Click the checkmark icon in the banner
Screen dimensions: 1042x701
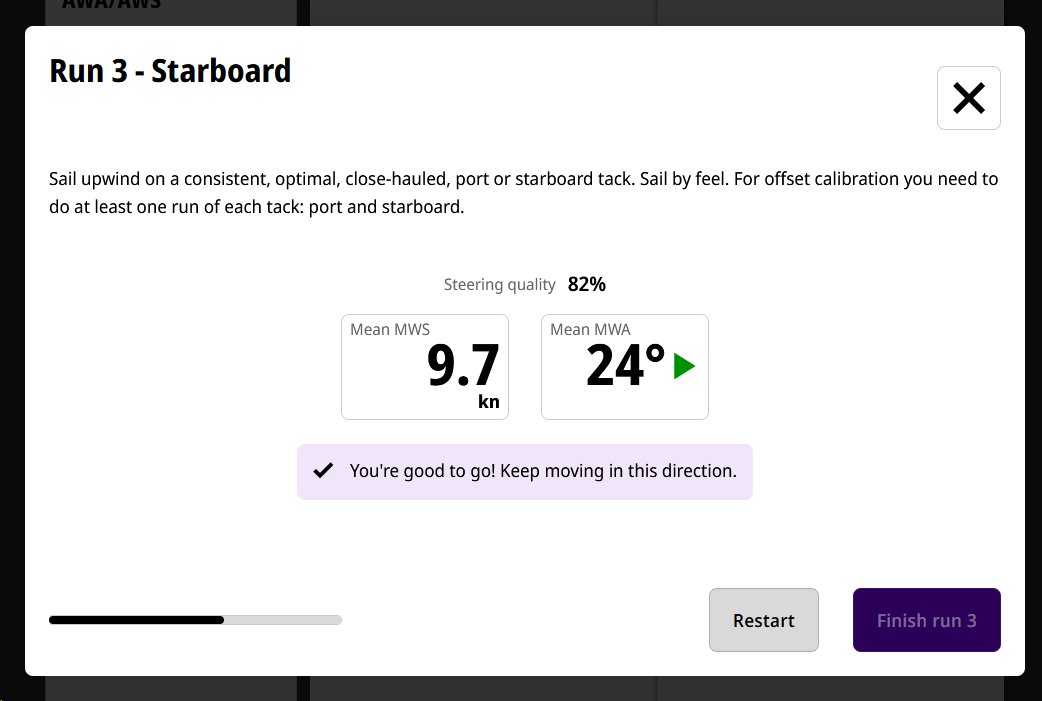[323, 471]
